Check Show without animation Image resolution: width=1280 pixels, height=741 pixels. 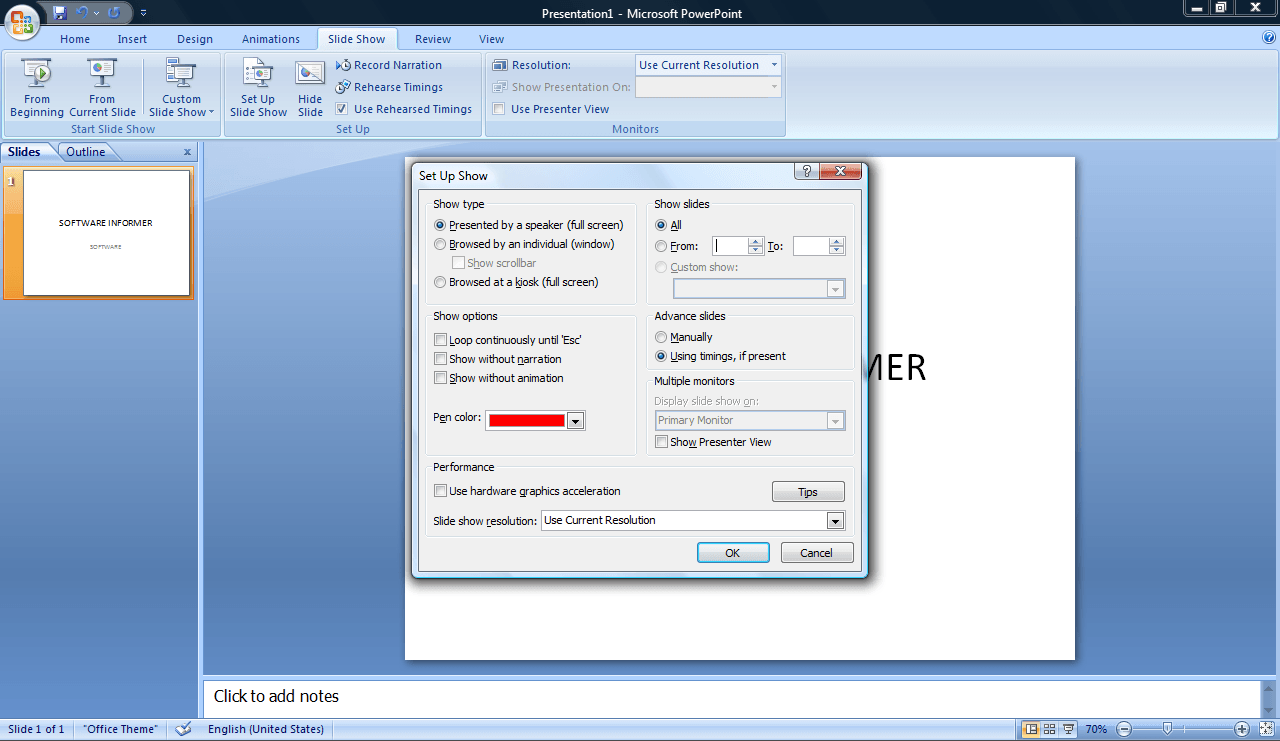click(x=440, y=378)
